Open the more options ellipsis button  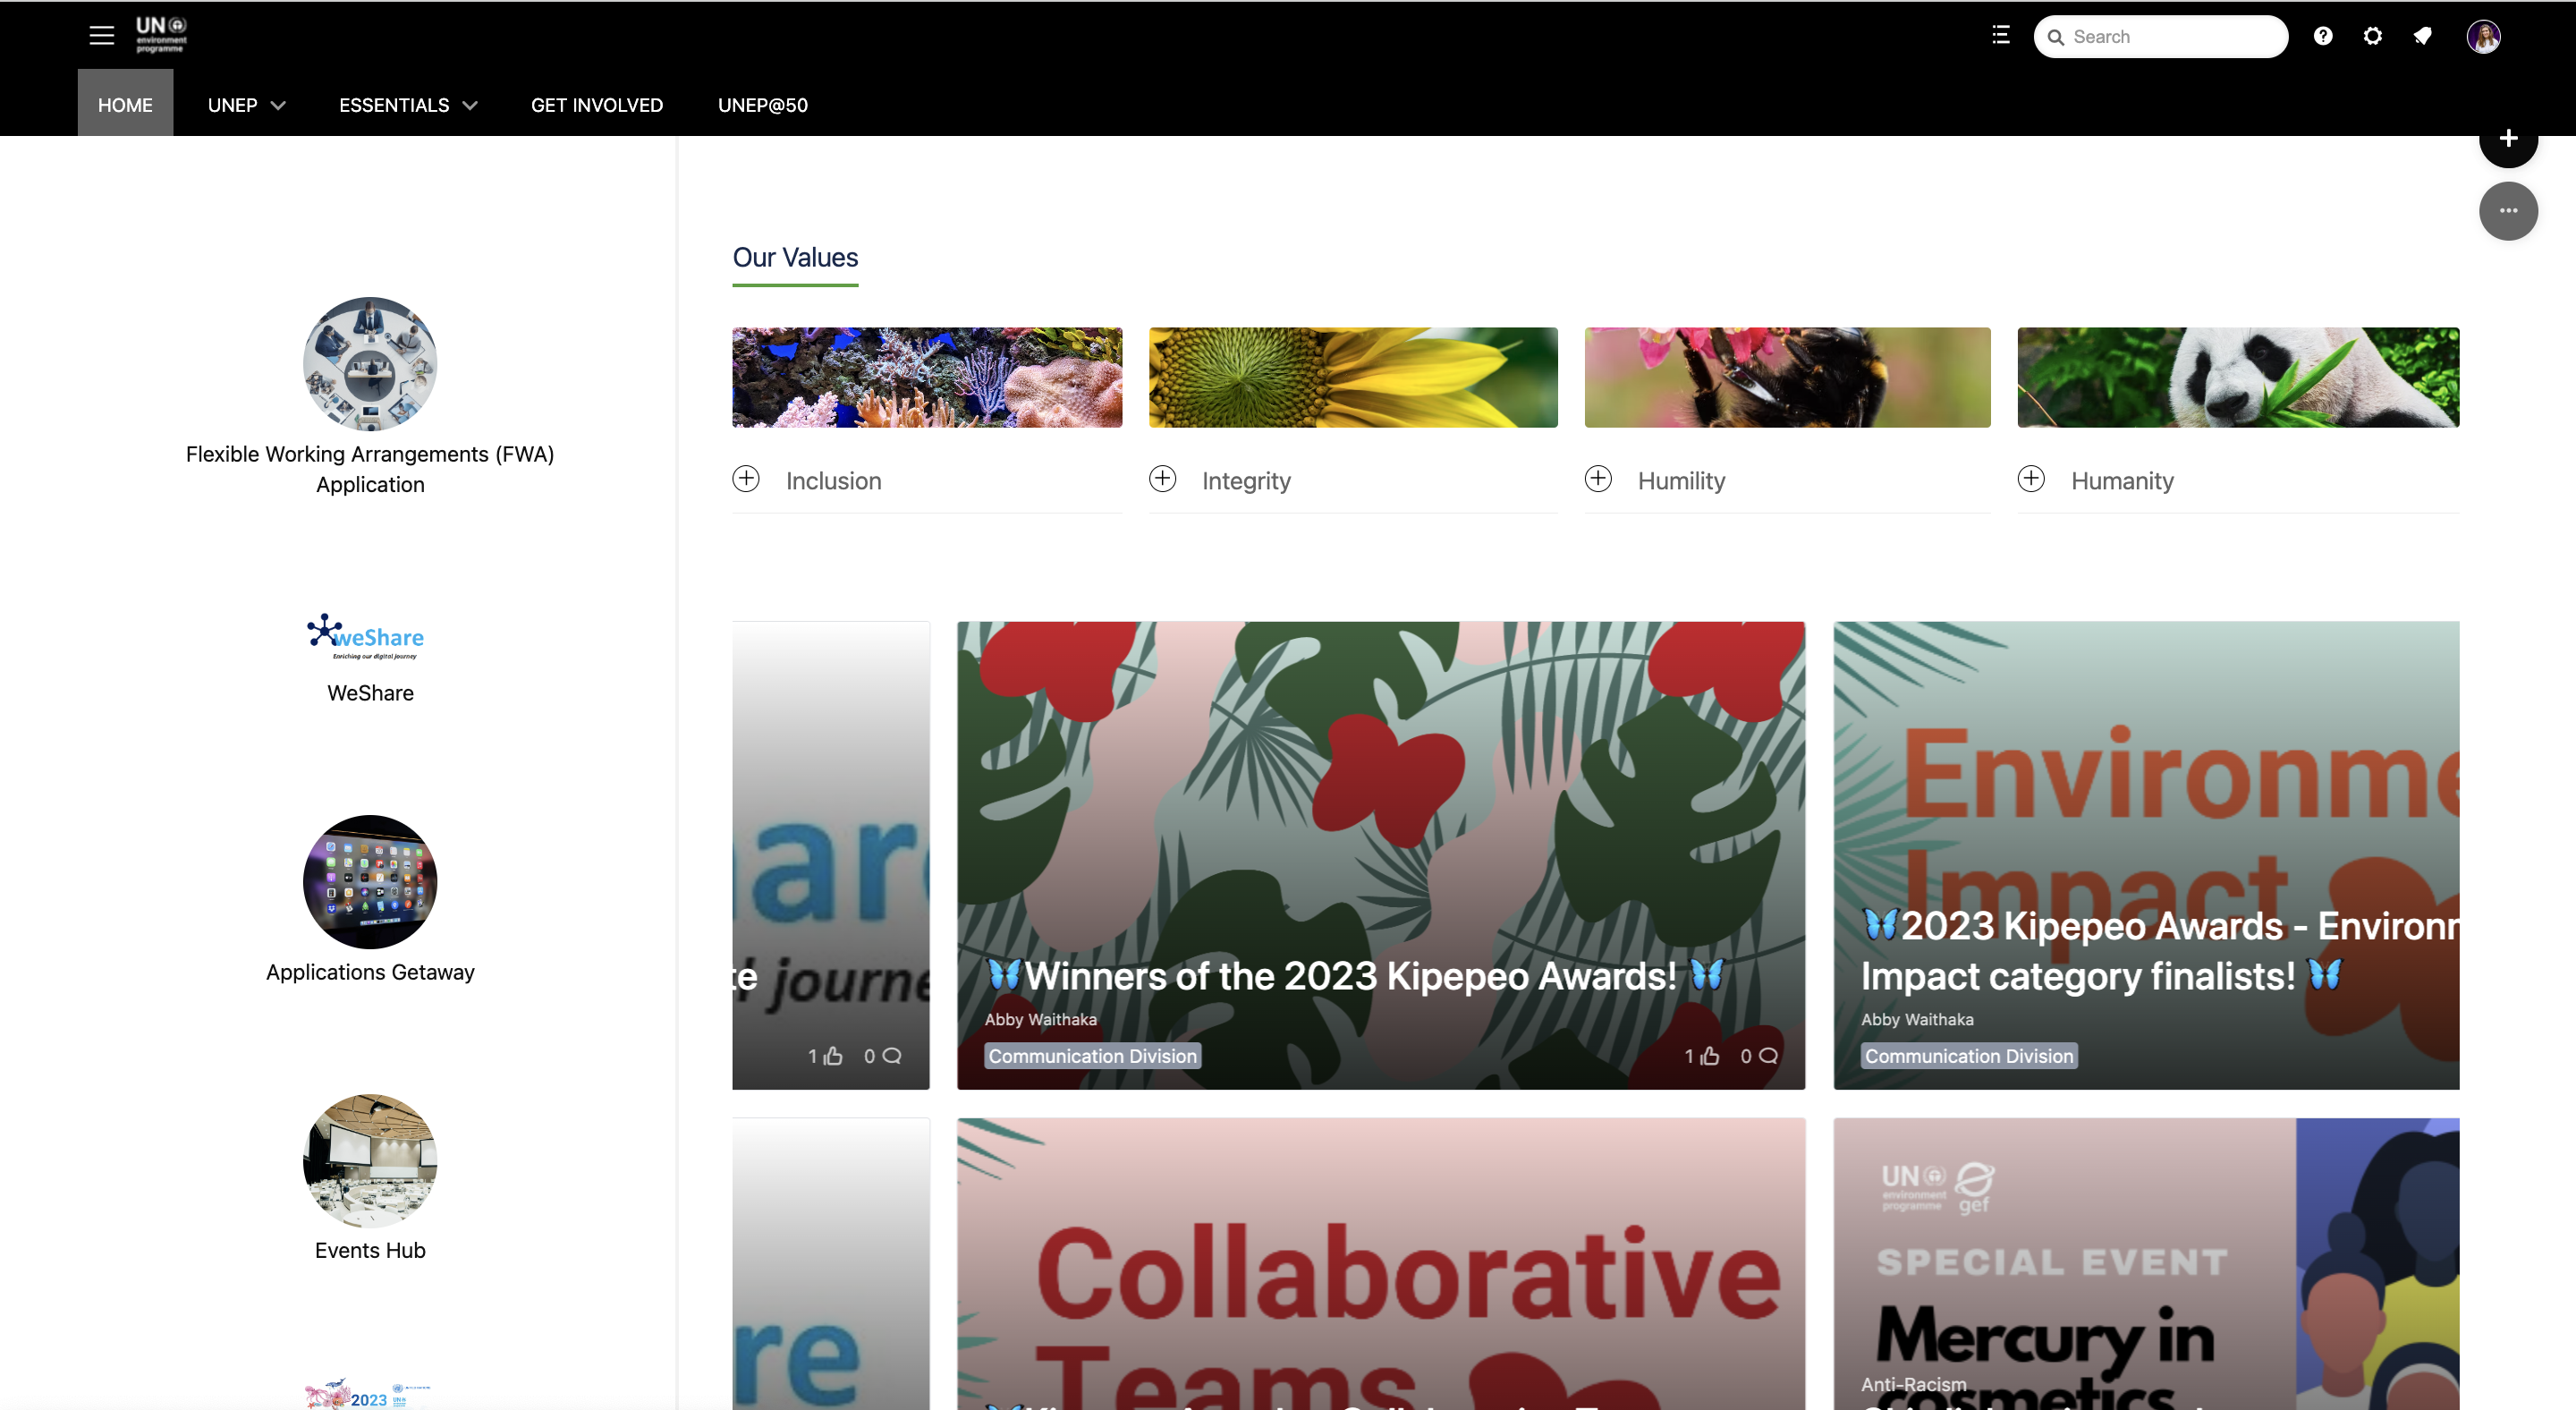click(2508, 211)
